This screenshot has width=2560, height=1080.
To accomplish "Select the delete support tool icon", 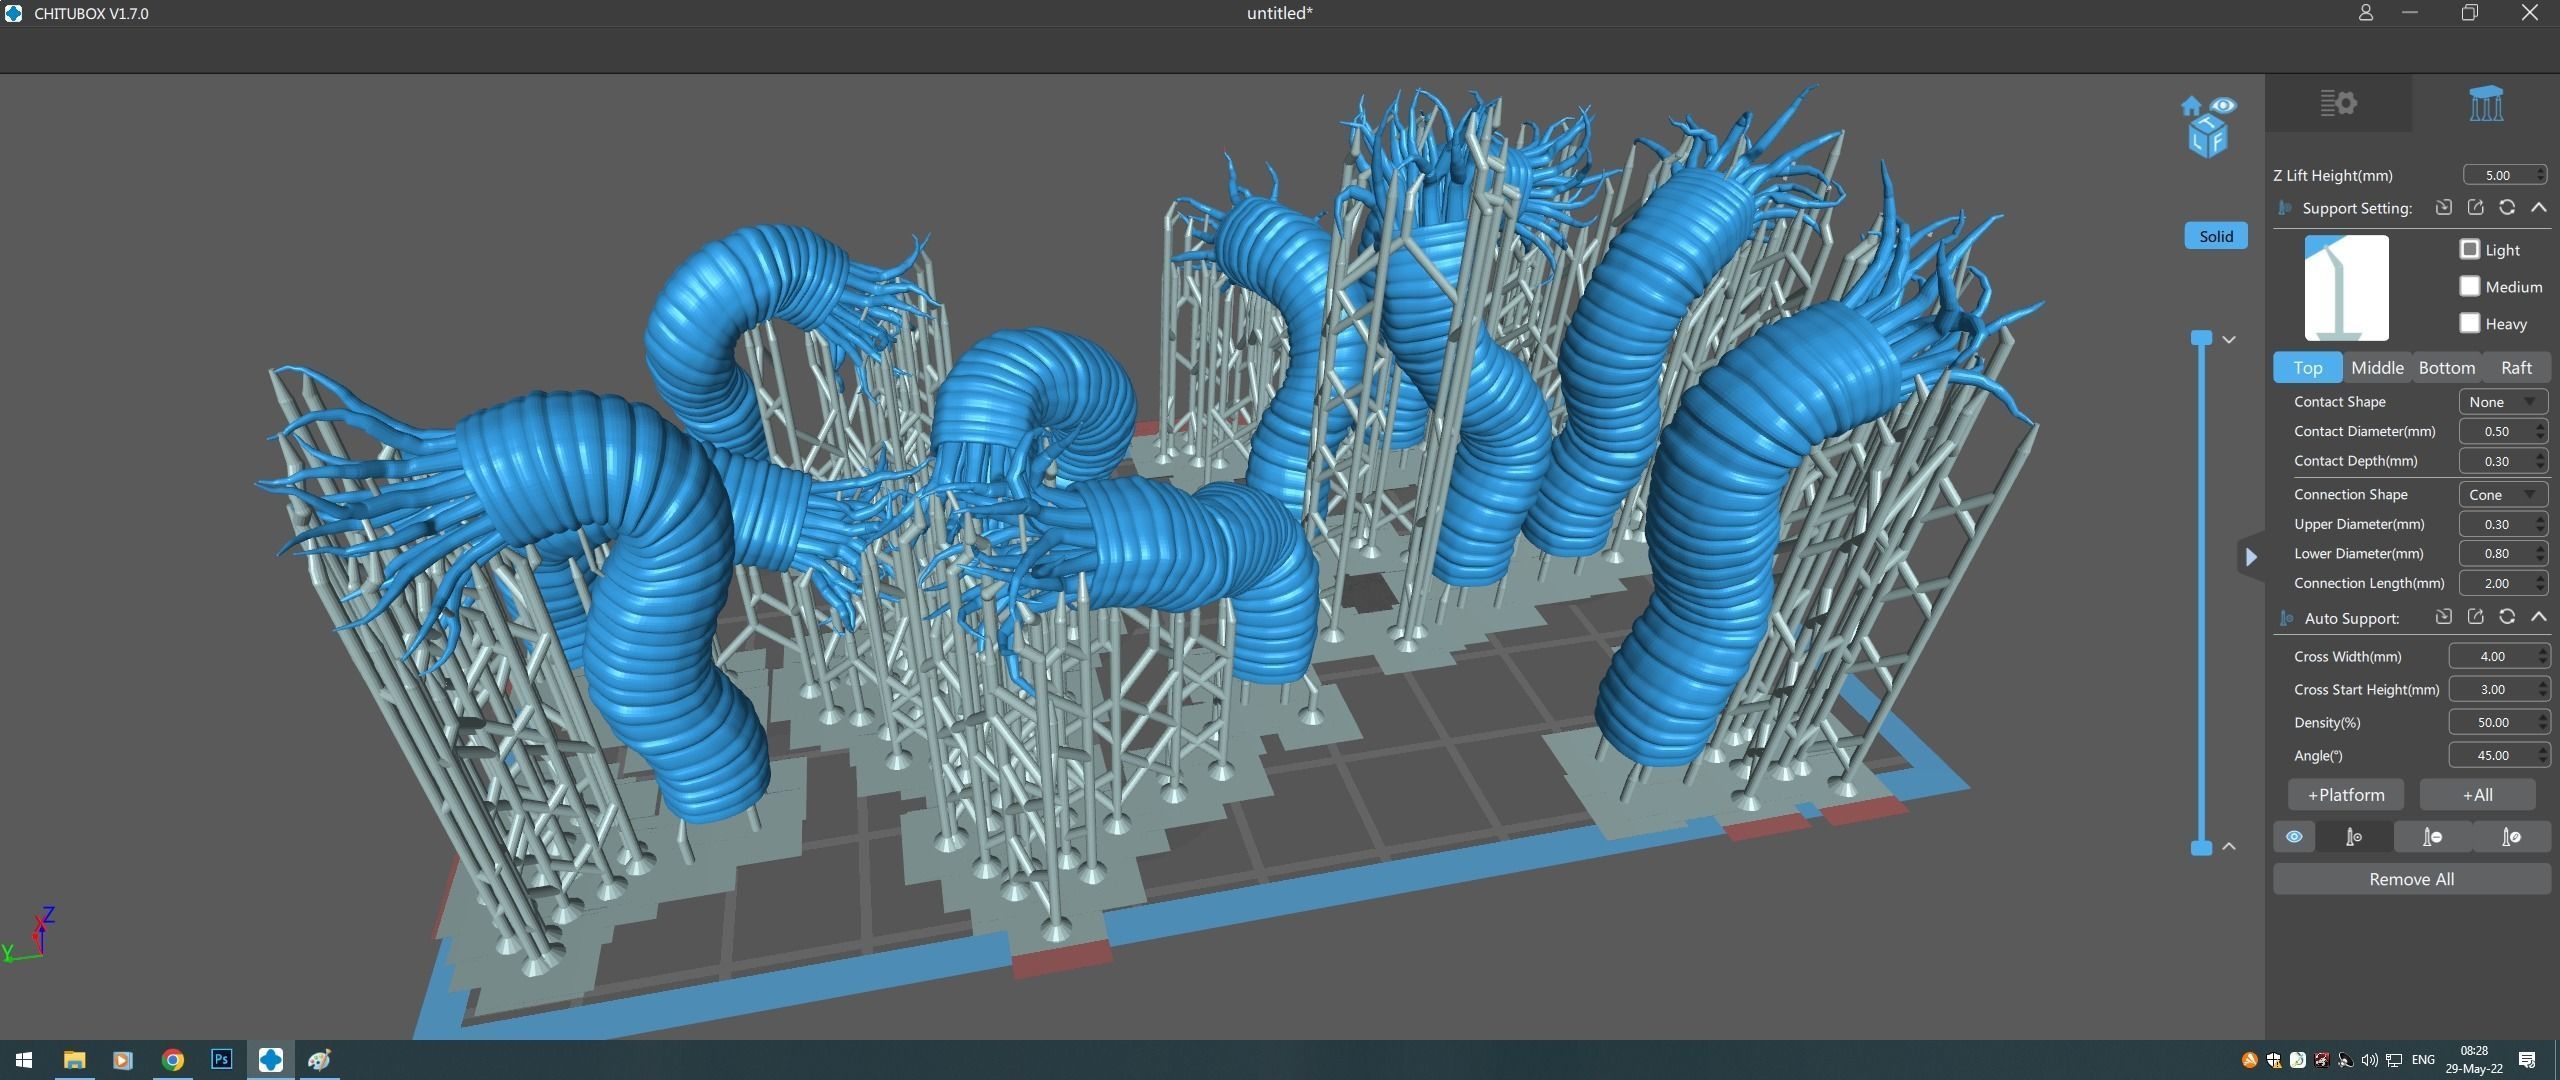I will (x=2432, y=837).
